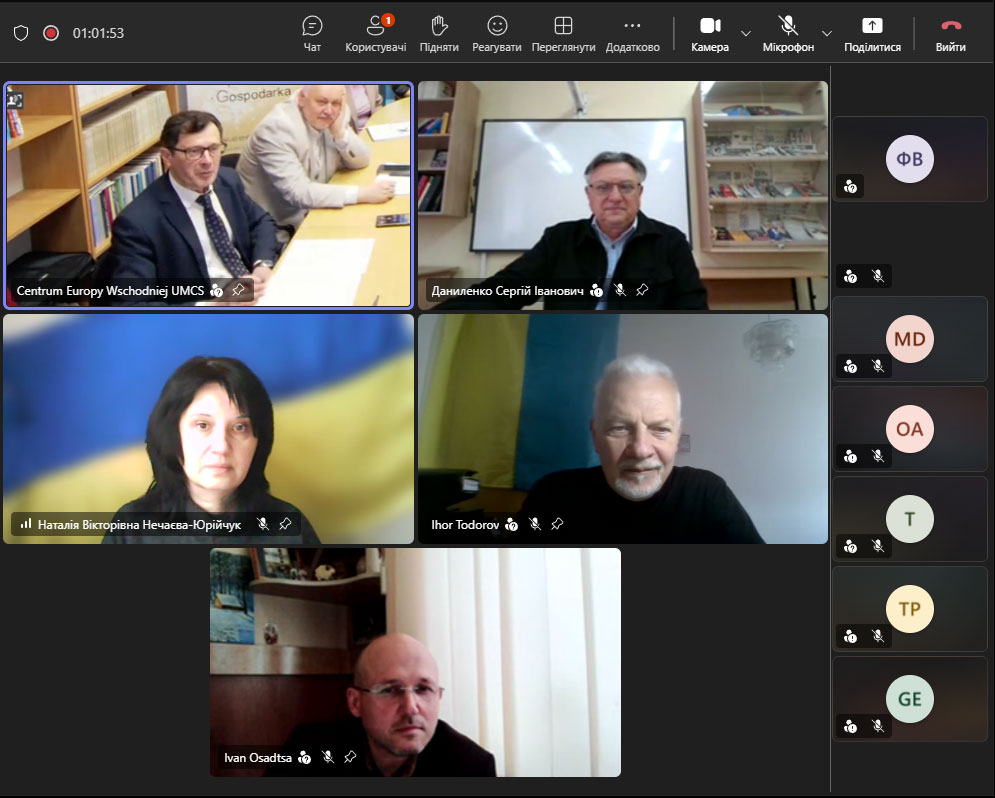Open the Користувачі participants list
The height and width of the screenshot is (798, 995).
[x=376, y=34]
